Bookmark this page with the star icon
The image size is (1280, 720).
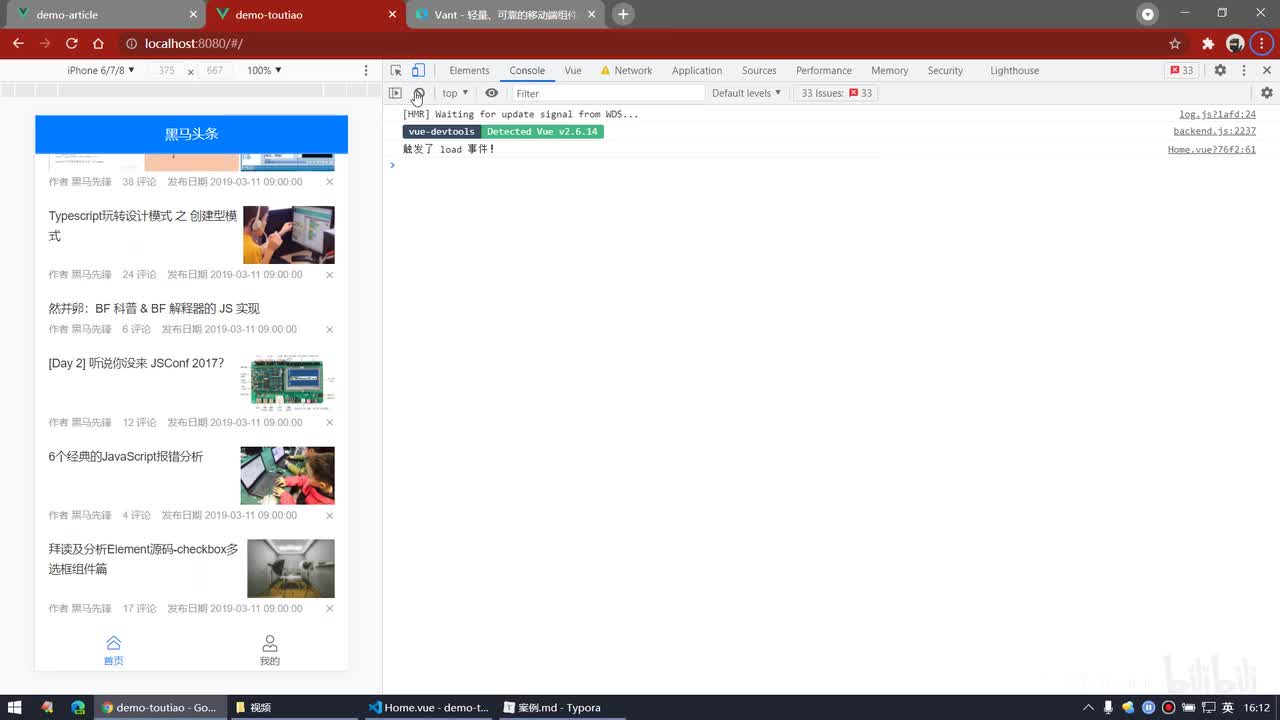(1175, 43)
